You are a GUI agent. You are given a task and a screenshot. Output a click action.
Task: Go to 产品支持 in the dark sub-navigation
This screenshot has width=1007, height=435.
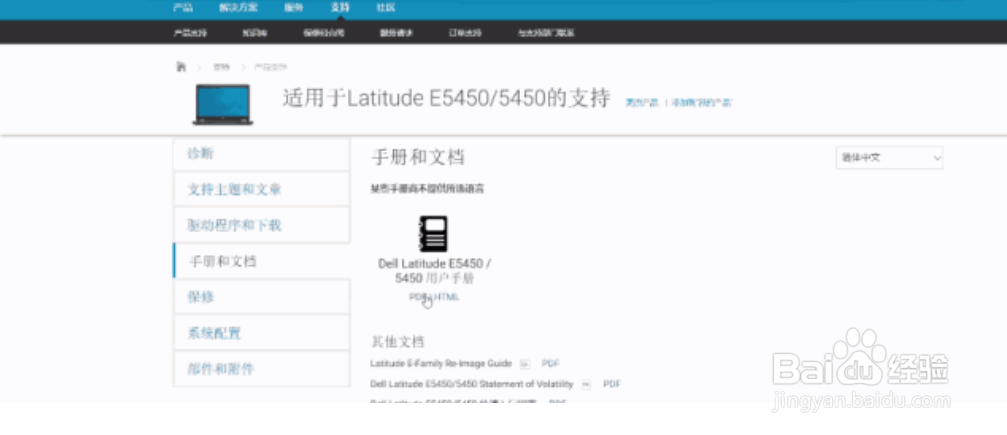click(190, 33)
